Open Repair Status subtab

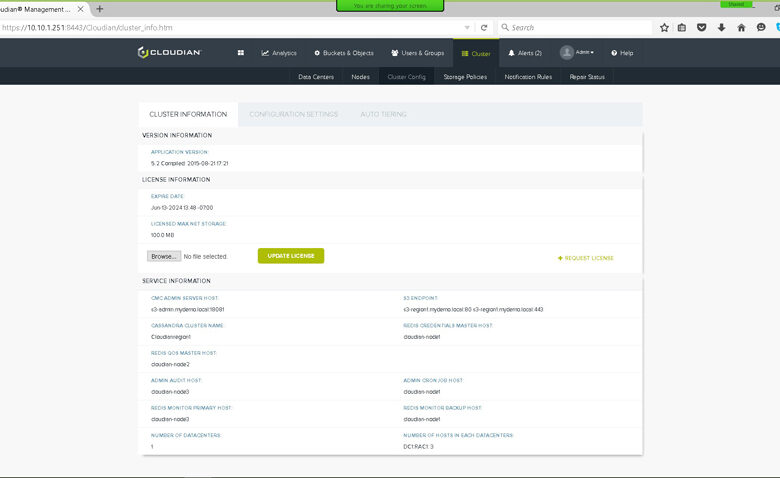[x=587, y=77]
